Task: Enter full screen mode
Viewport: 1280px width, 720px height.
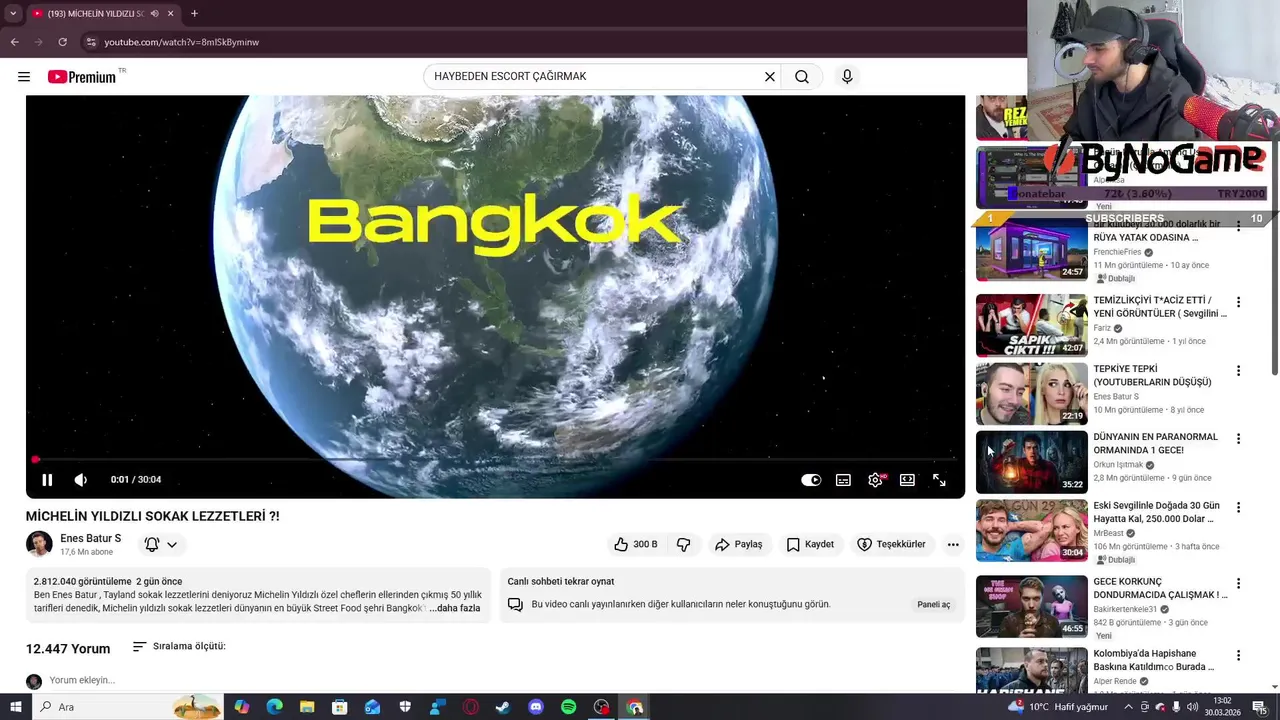Action: (939, 480)
